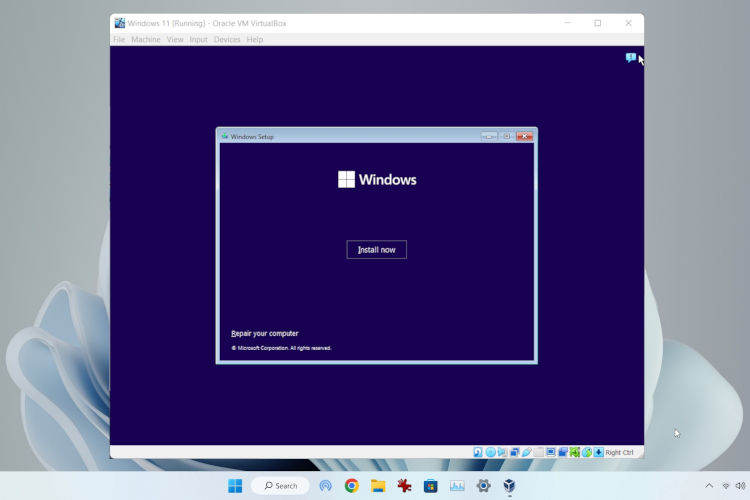The width and height of the screenshot is (750, 500).
Task: Click the keyboard capture arrow status icon
Action: pyautogui.click(x=598, y=452)
